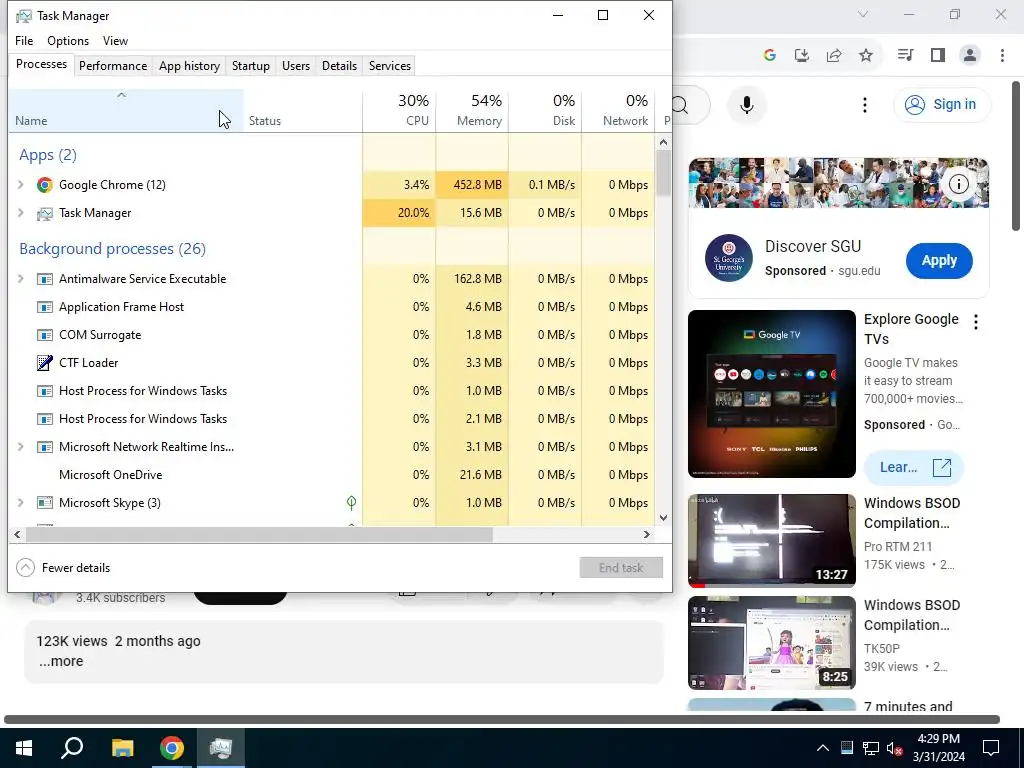Click the muted volume tray icon
The width and height of the screenshot is (1024, 768).
point(895,748)
